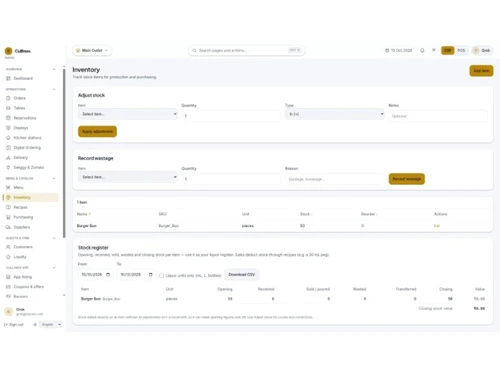Click the Displays icon in the sidebar
The width and height of the screenshot is (500, 375).
pyautogui.click(x=8, y=128)
